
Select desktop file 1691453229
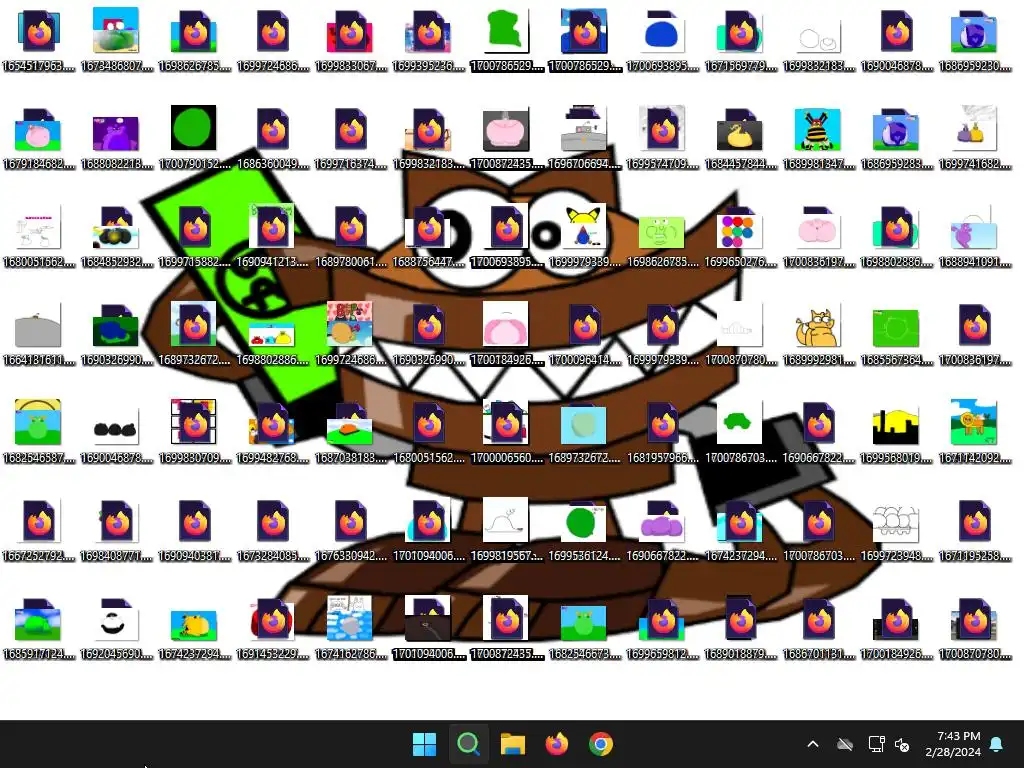coord(272,627)
